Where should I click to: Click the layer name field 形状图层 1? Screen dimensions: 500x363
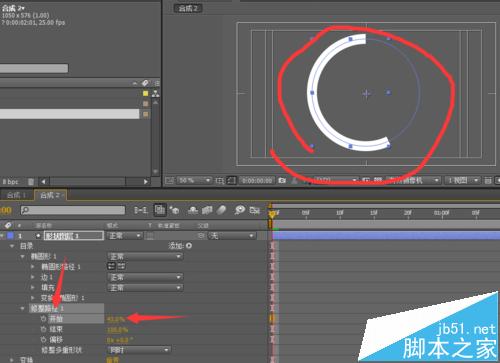coord(74,236)
